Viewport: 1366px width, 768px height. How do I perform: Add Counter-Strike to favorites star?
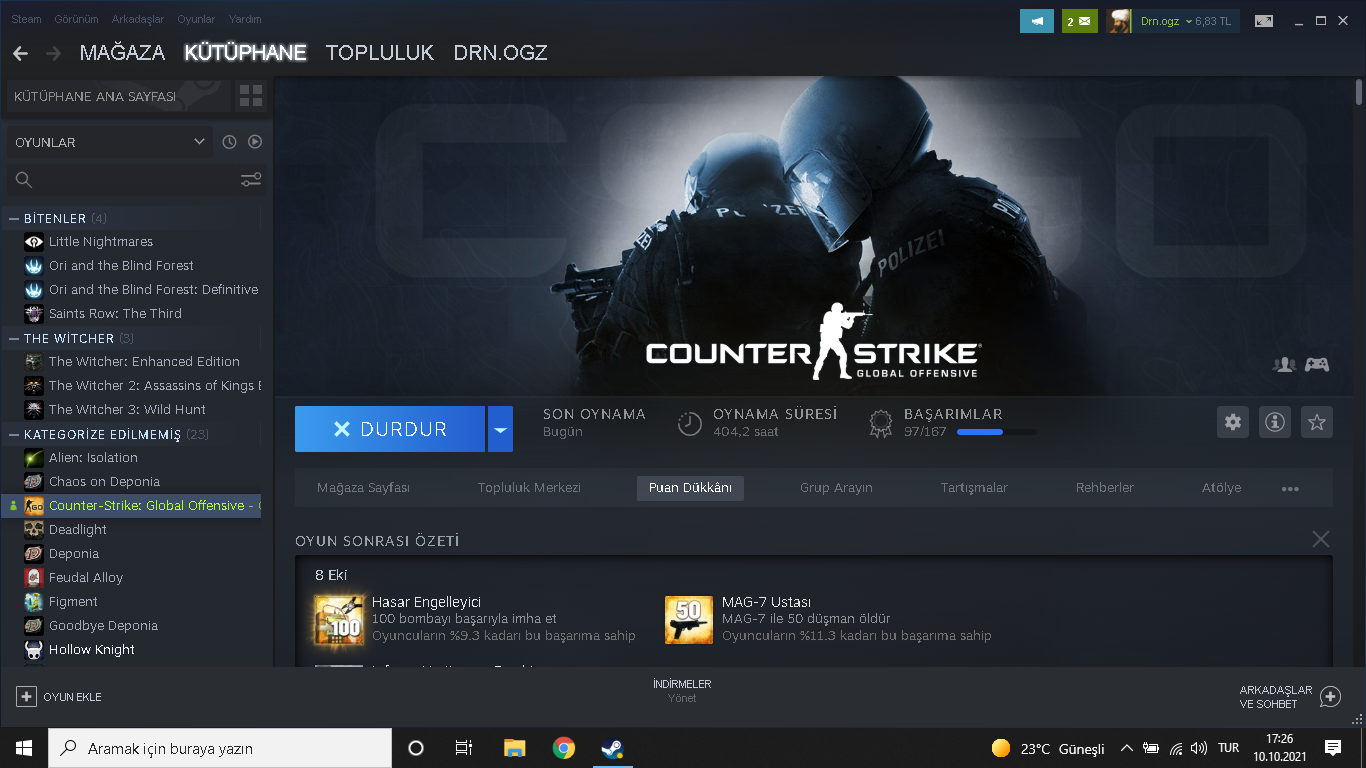(1317, 422)
